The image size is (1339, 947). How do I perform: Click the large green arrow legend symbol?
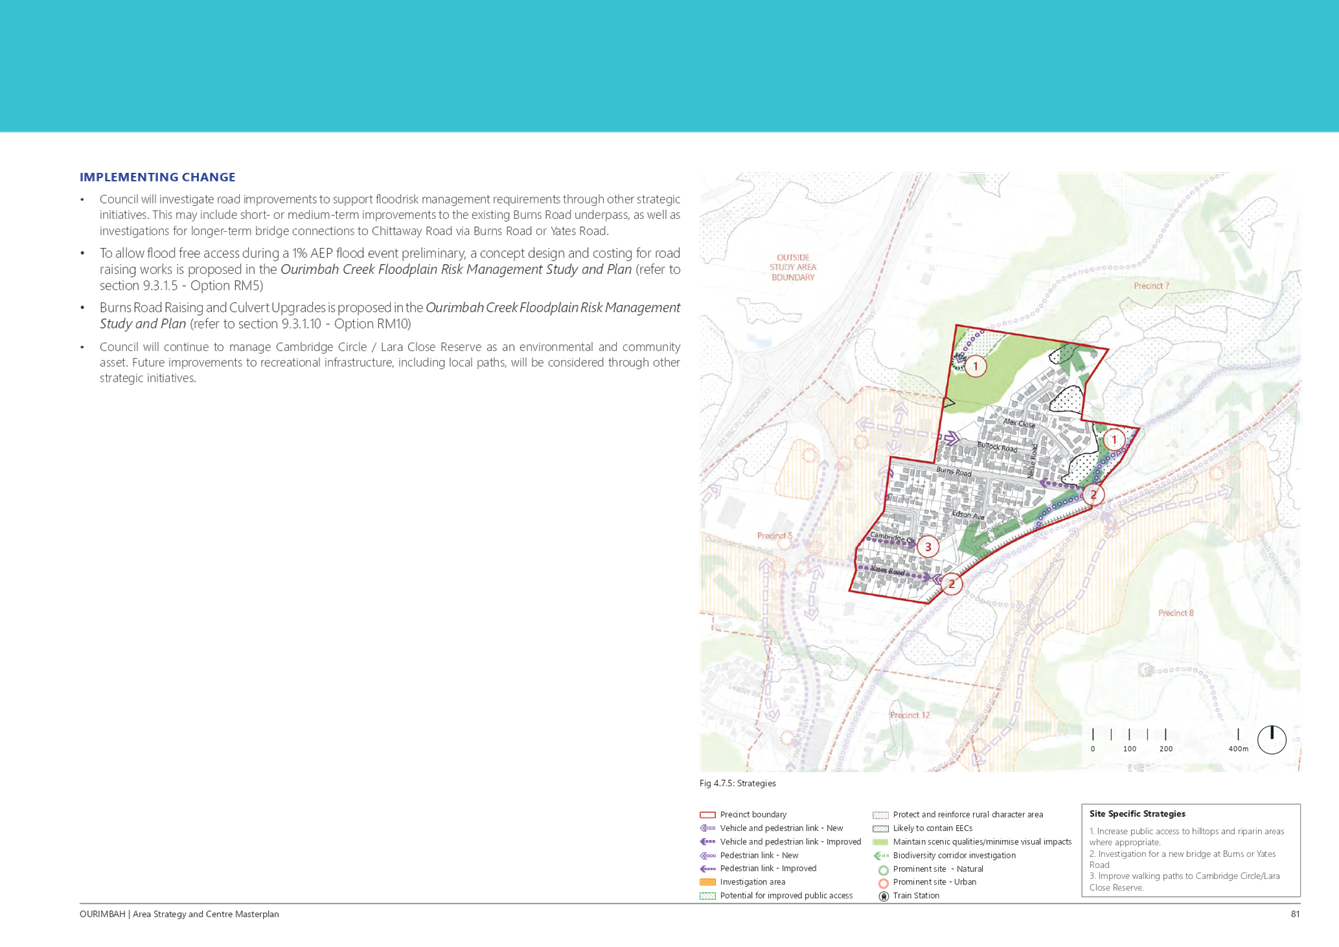pyautogui.click(x=881, y=856)
